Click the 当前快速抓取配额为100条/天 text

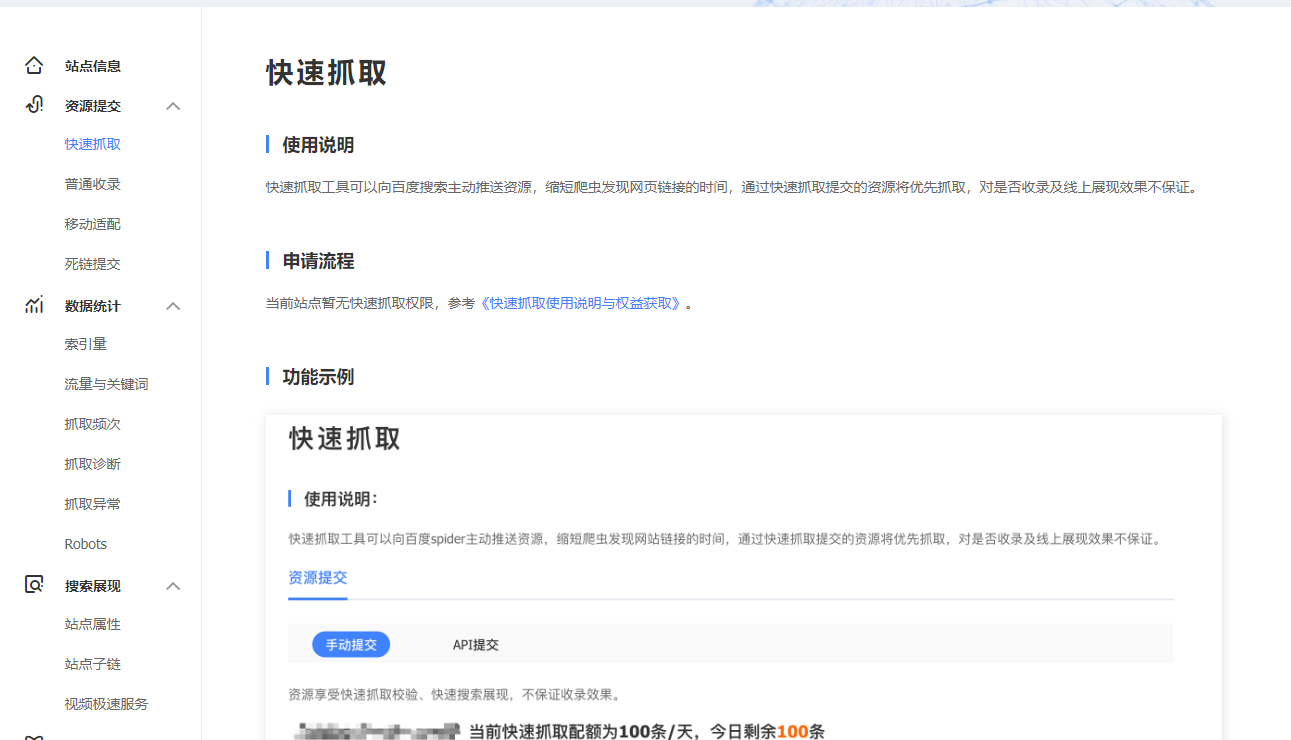[585, 732]
